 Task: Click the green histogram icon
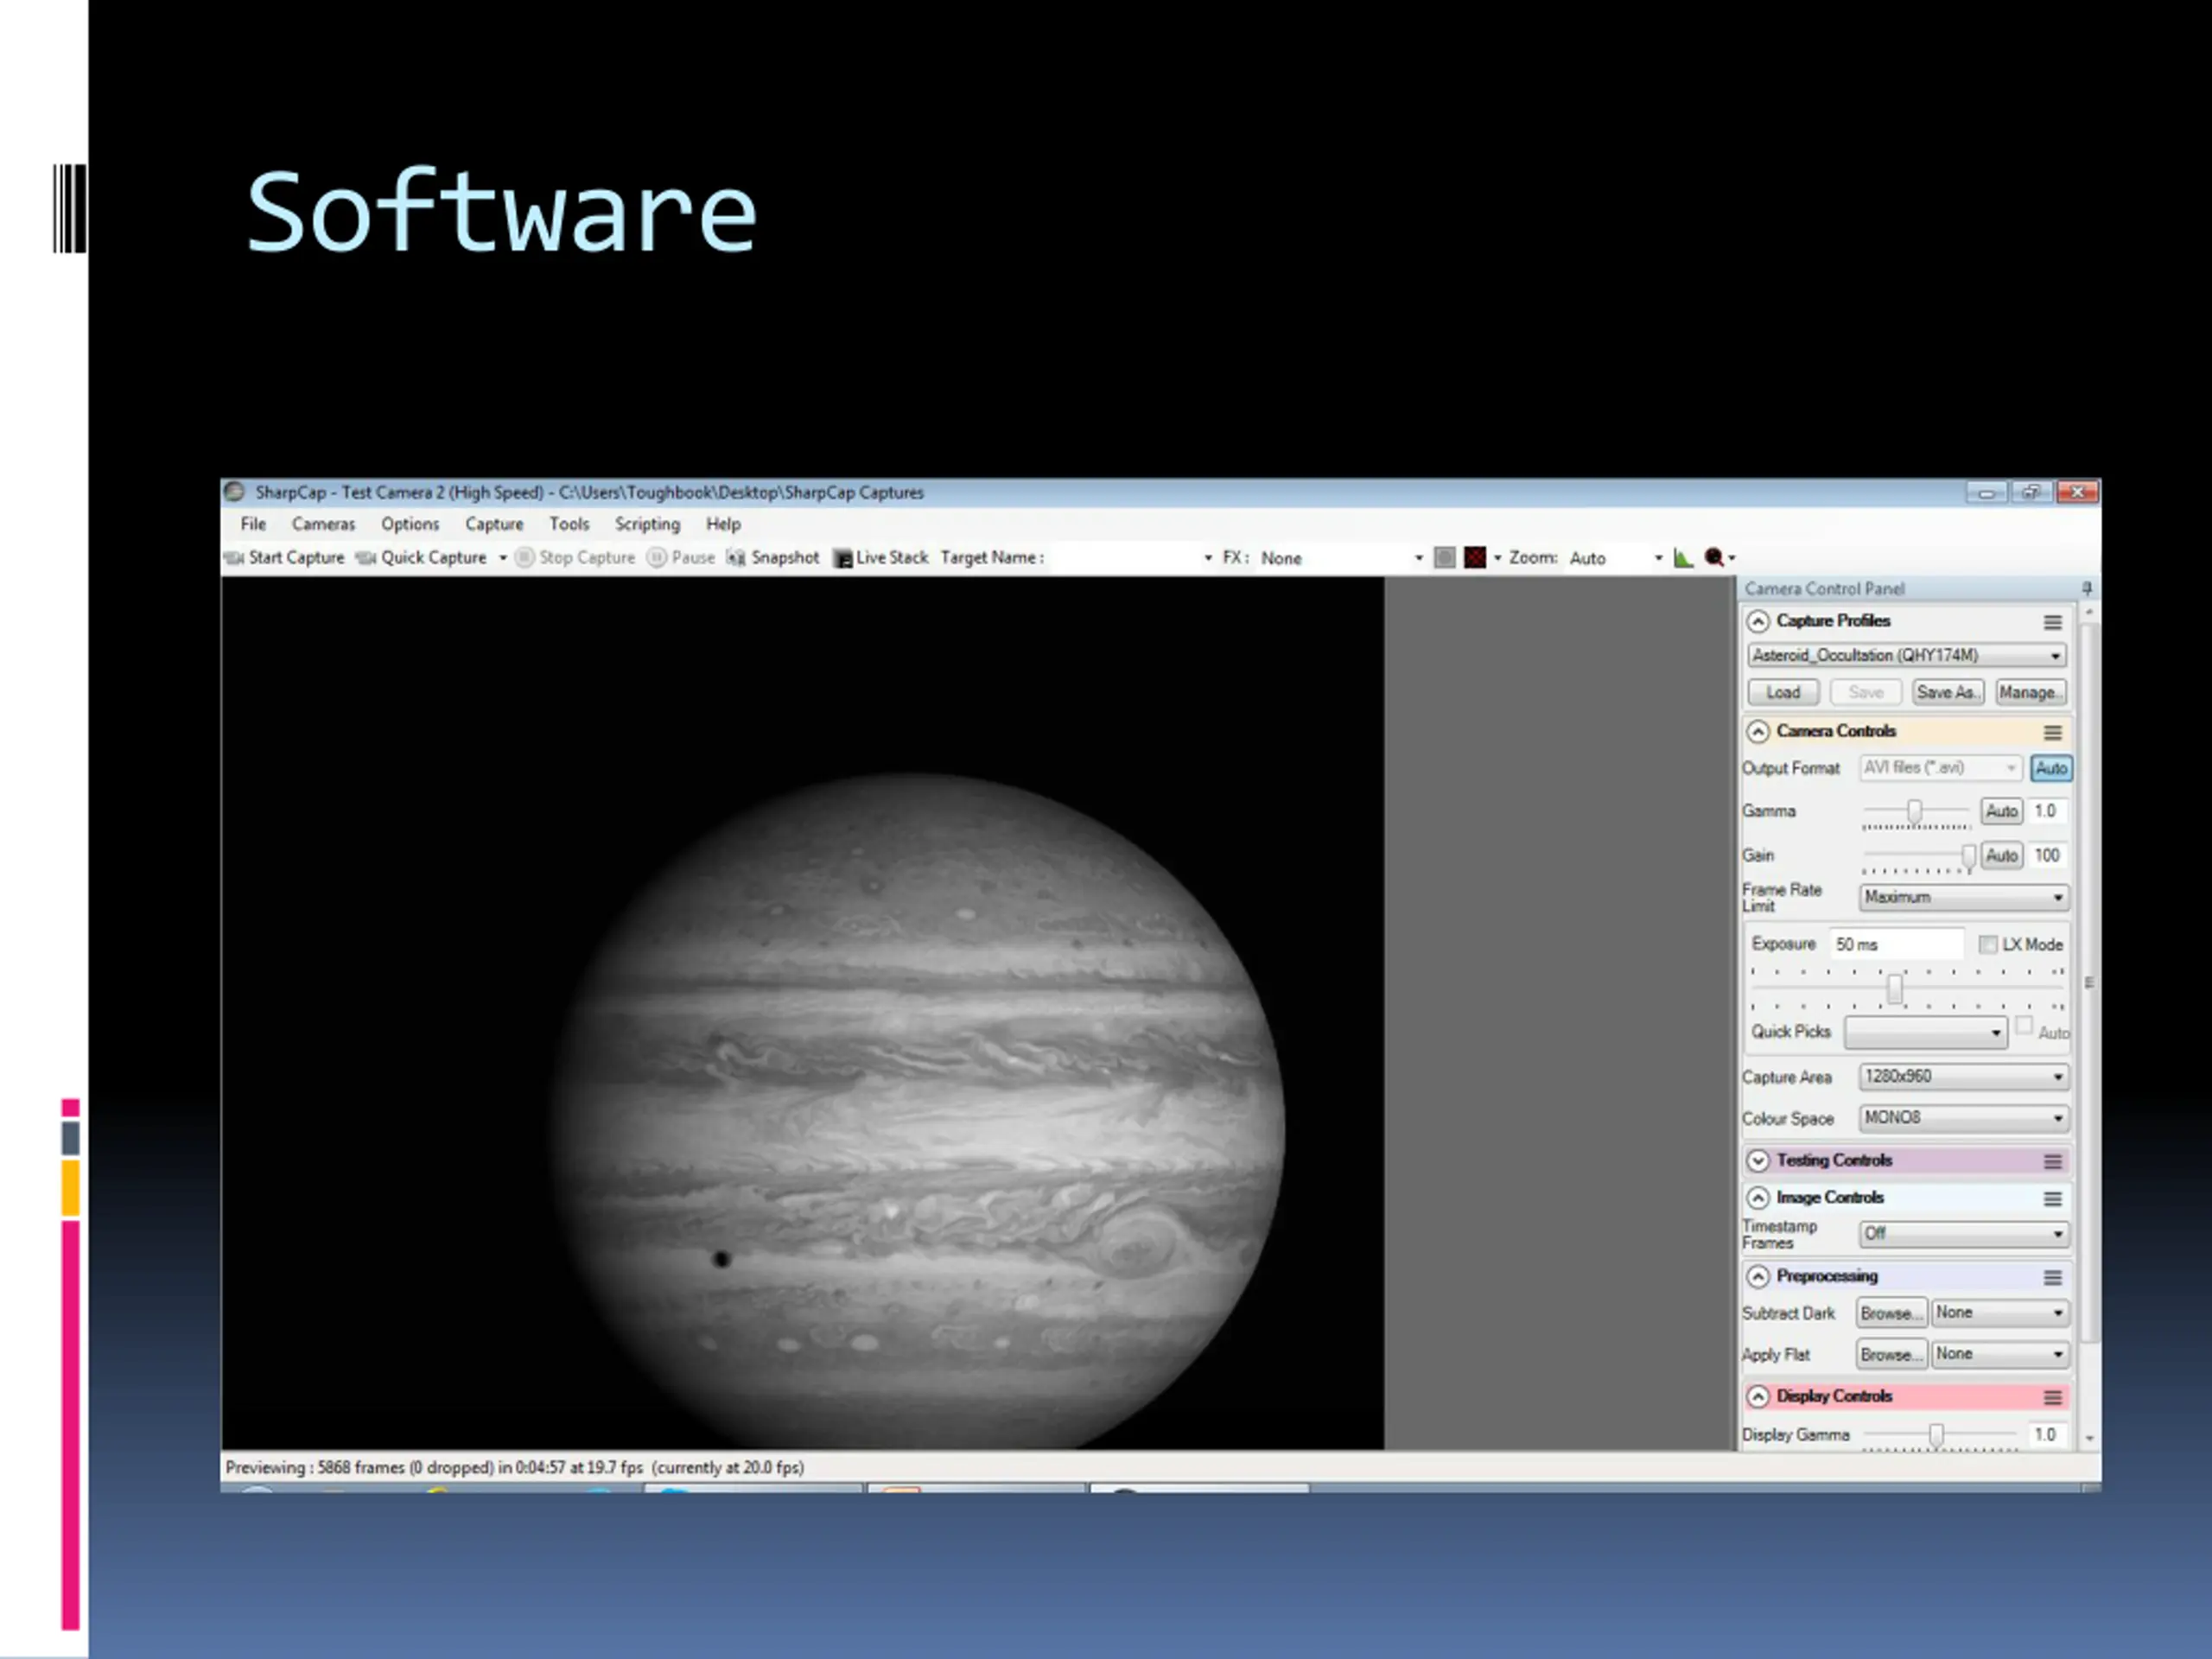click(1683, 558)
